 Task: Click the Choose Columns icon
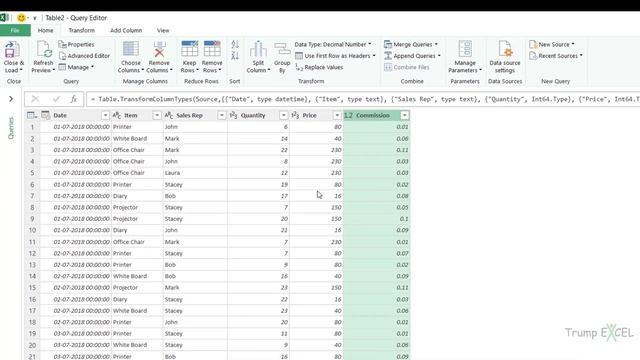click(x=131, y=49)
